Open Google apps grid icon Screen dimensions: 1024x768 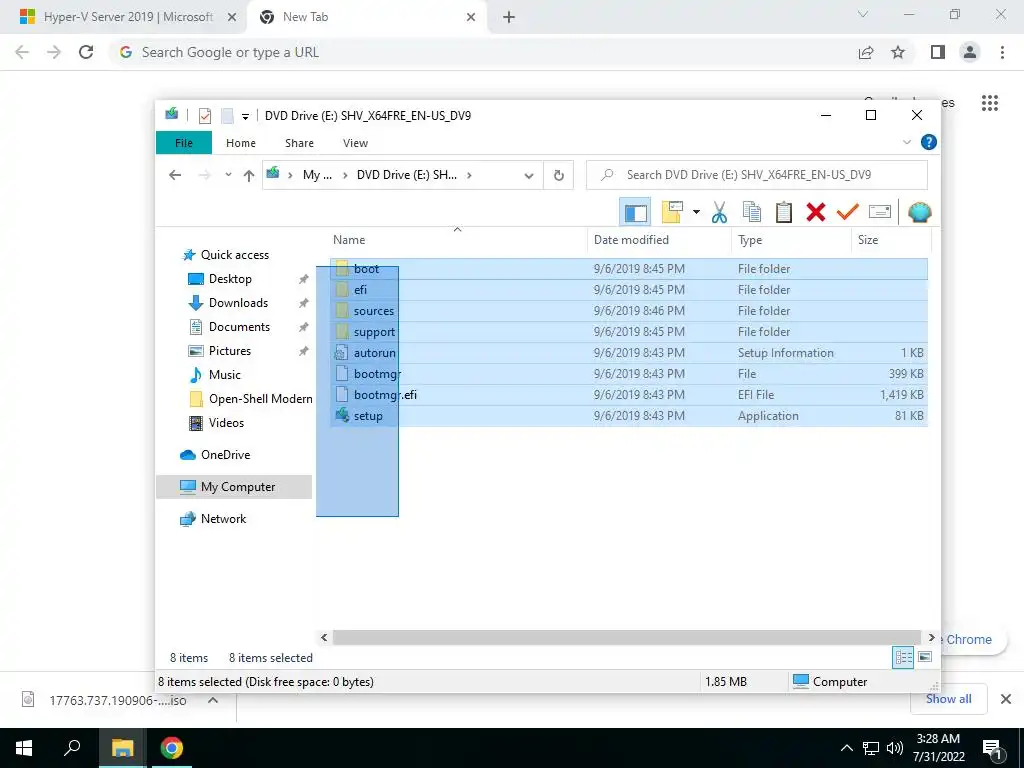[x=989, y=103]
